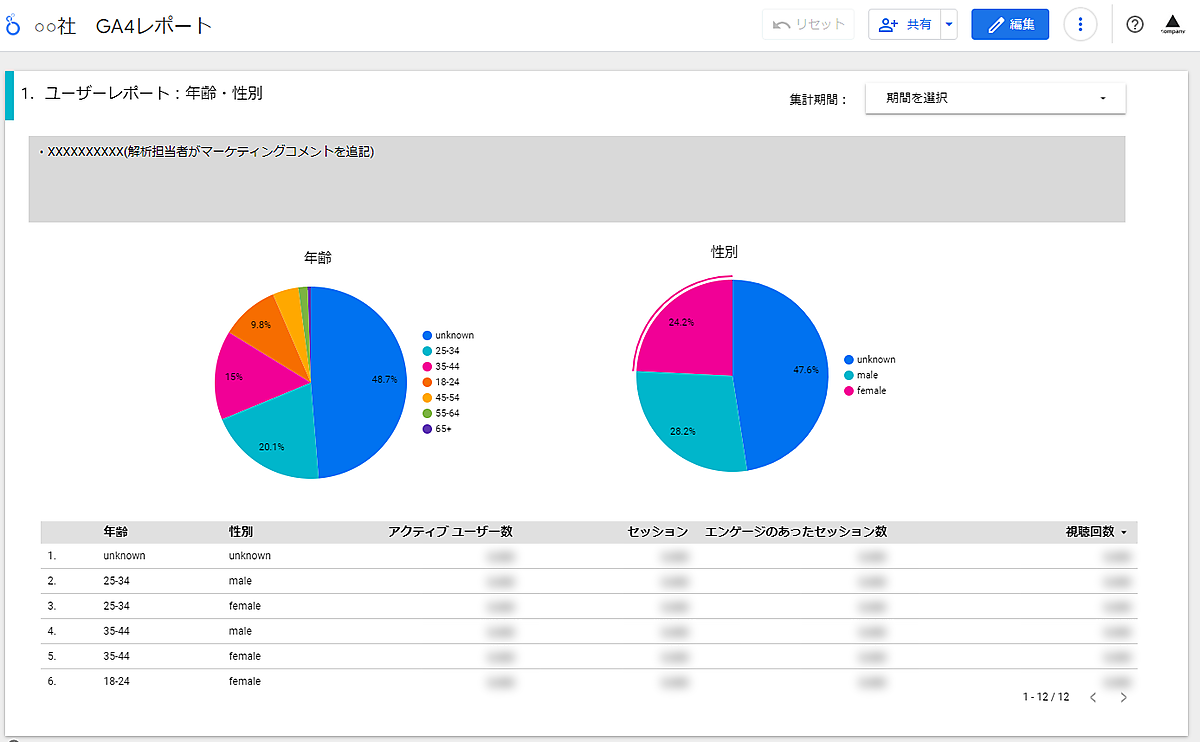The image size is (1200, 742).
Task: Click the リセット reset button
Action: [808, 25]
